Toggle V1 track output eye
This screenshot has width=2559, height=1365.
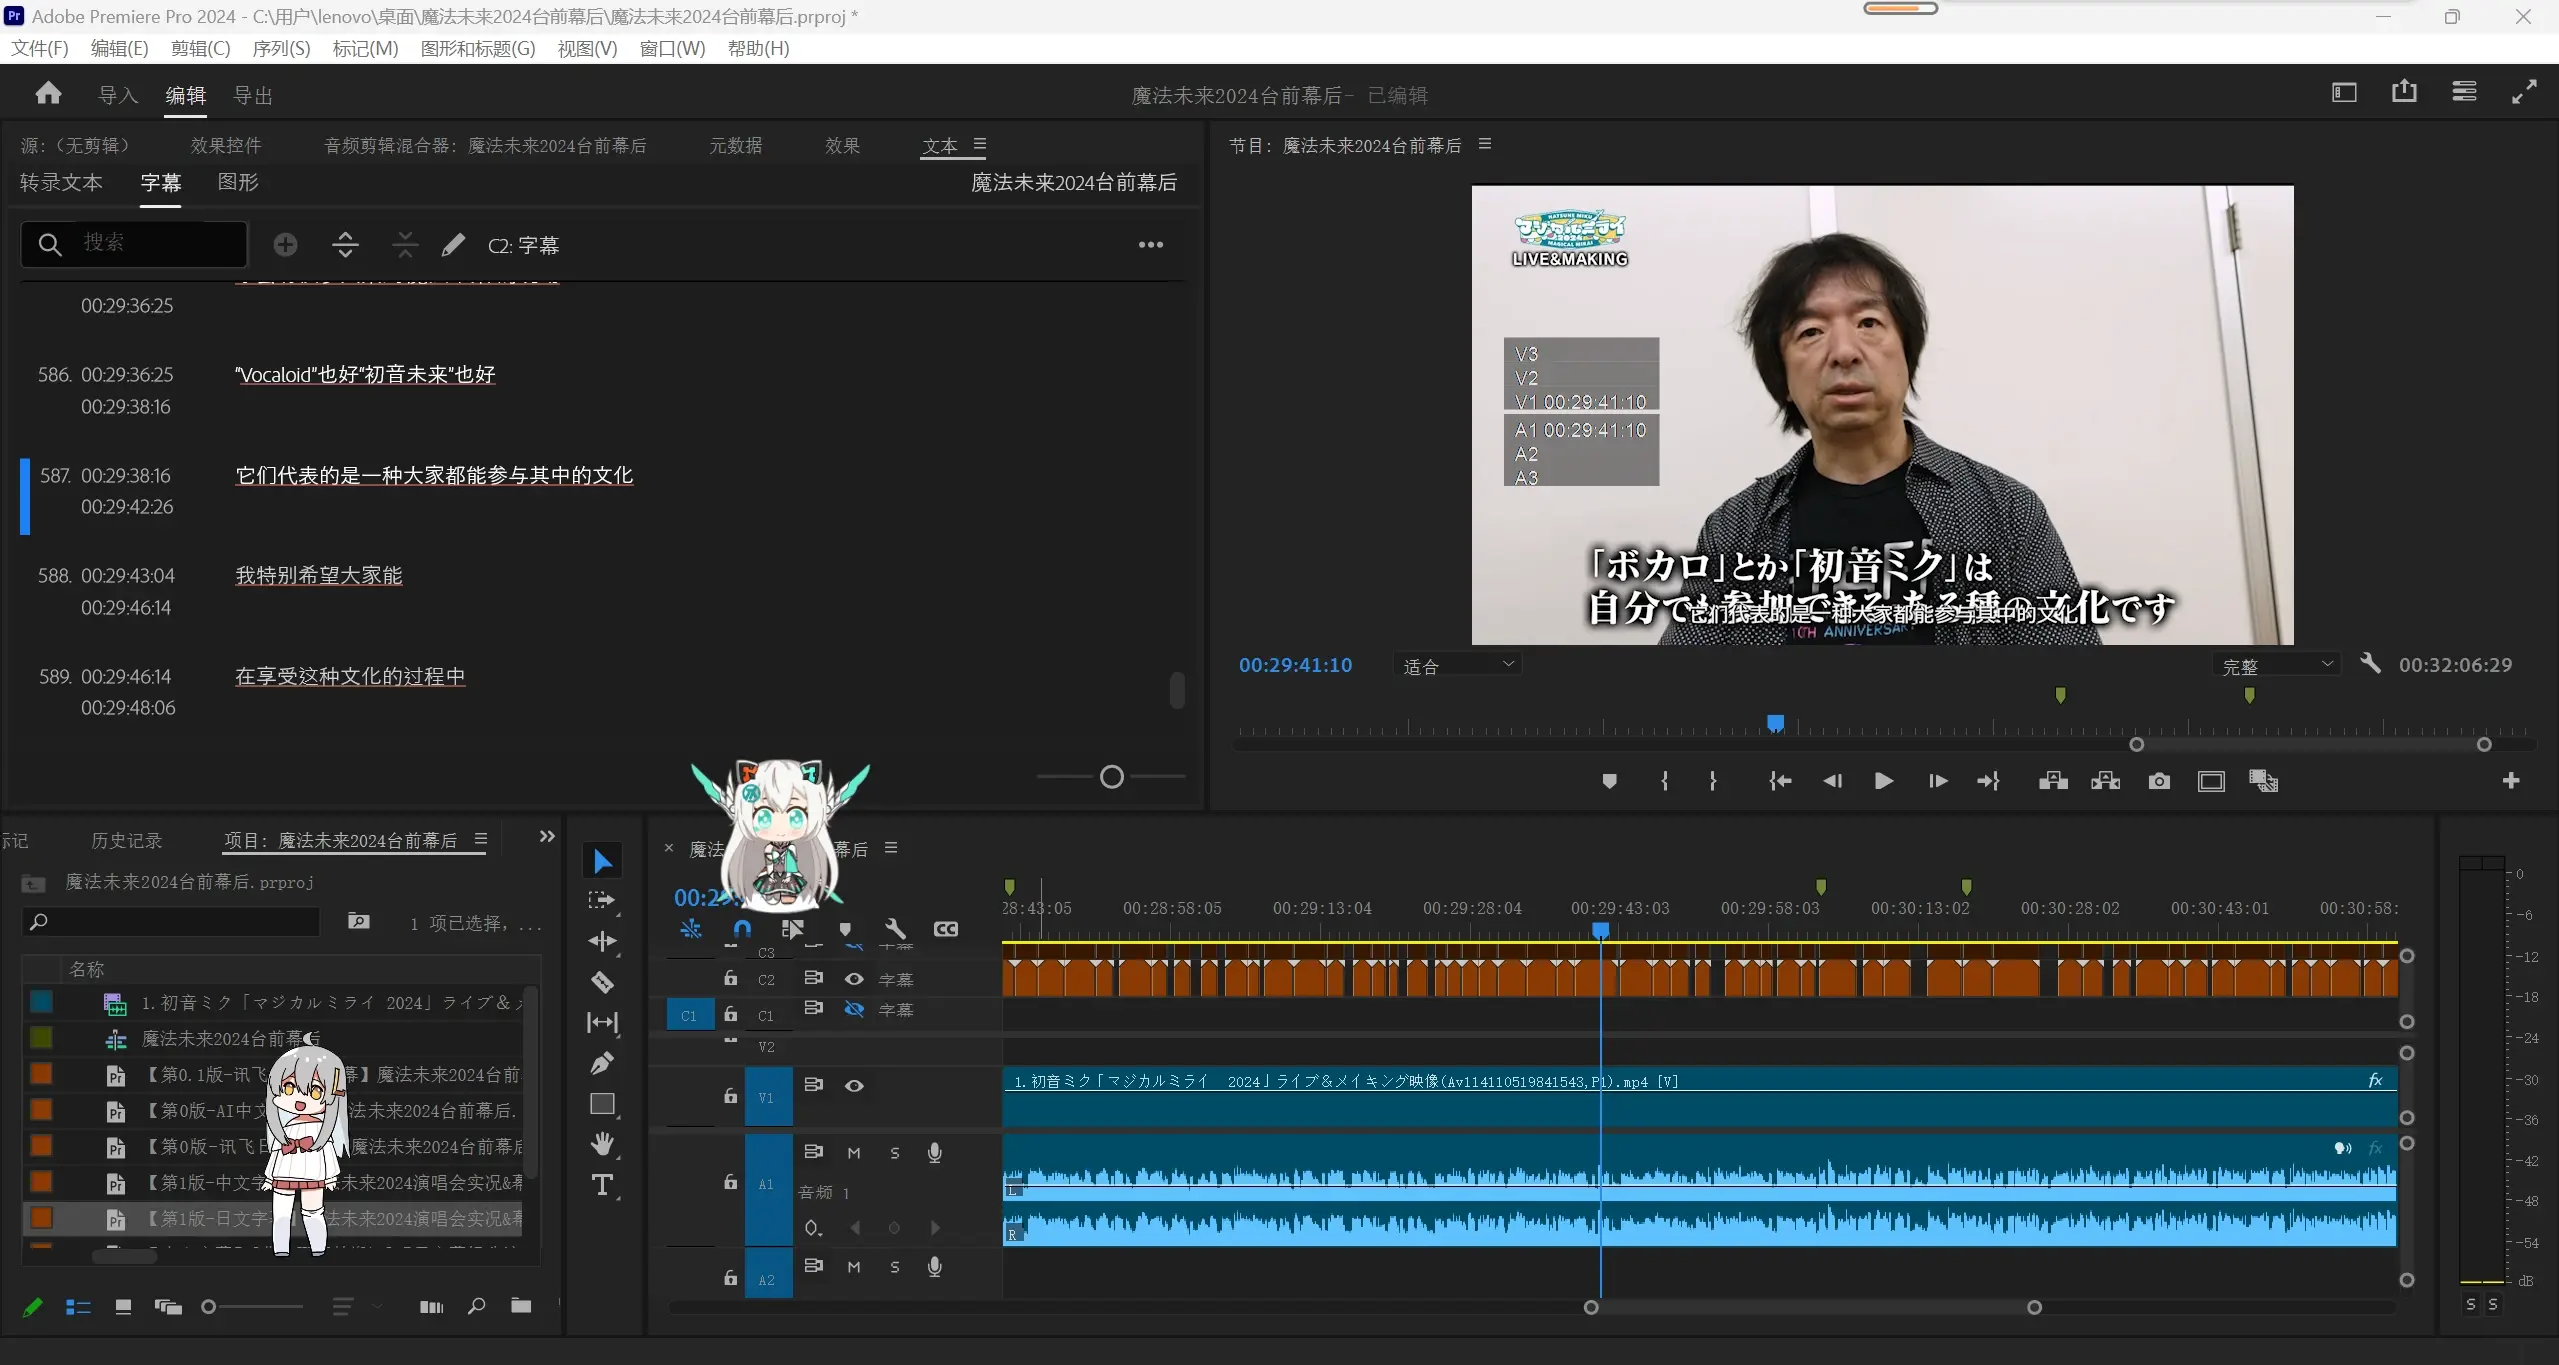[854, 1086]
